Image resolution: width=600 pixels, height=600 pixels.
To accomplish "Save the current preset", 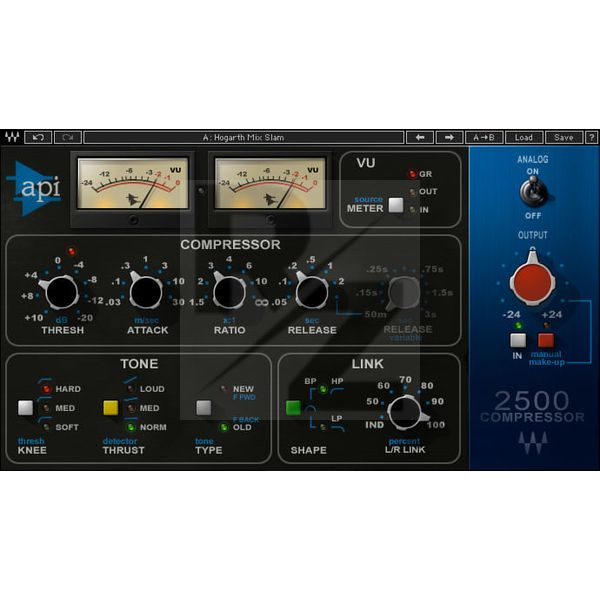I will [564, 137].
